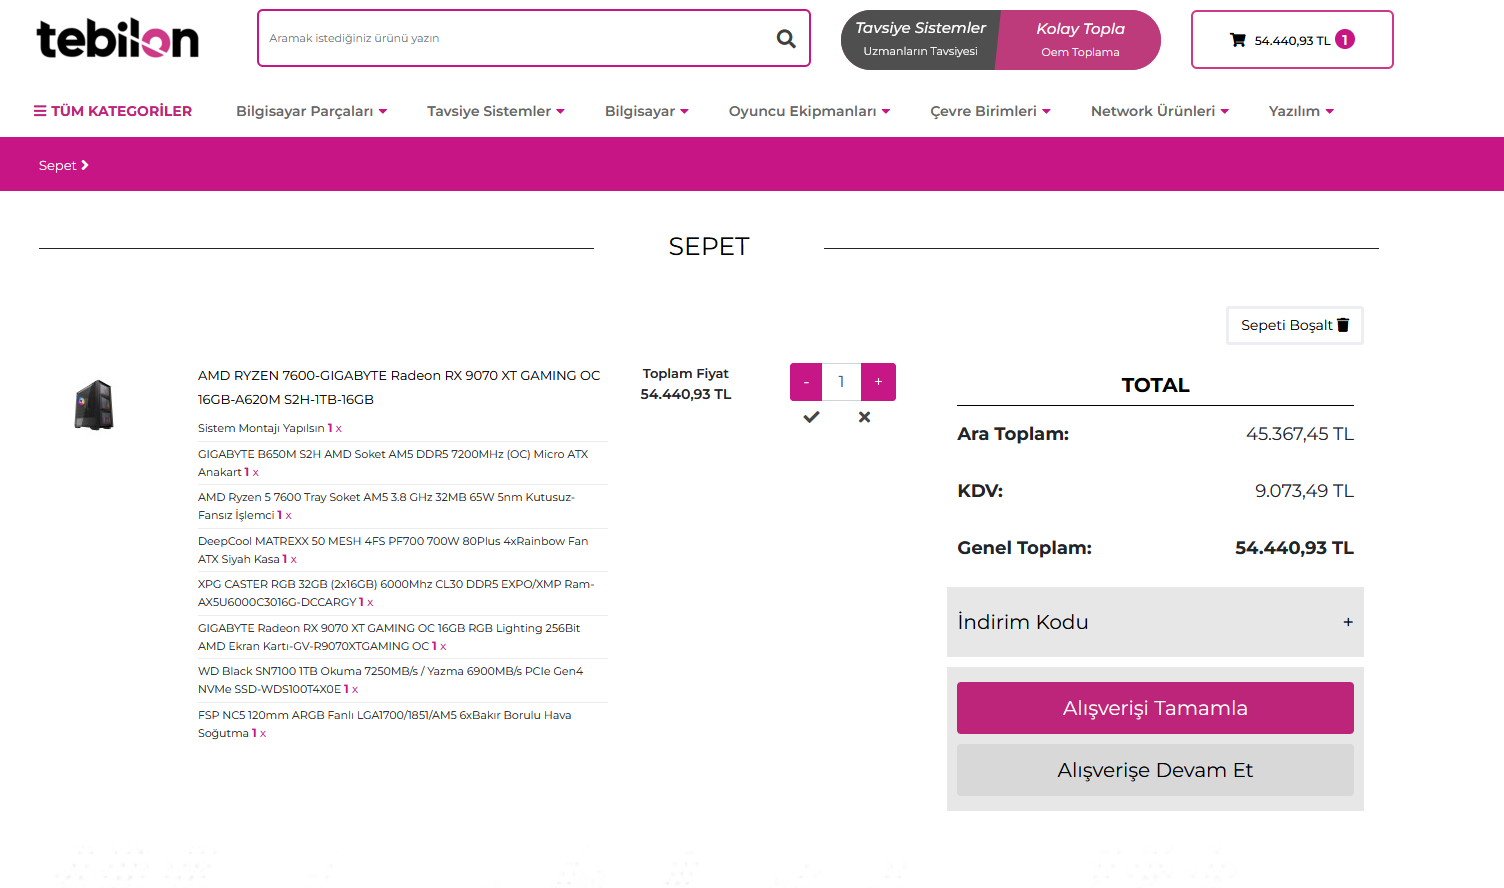This screenshot has height=888, width=1504.
Task: Click Toplam Fiyat 54.440,93 TL amount
Action: point(686,394)
